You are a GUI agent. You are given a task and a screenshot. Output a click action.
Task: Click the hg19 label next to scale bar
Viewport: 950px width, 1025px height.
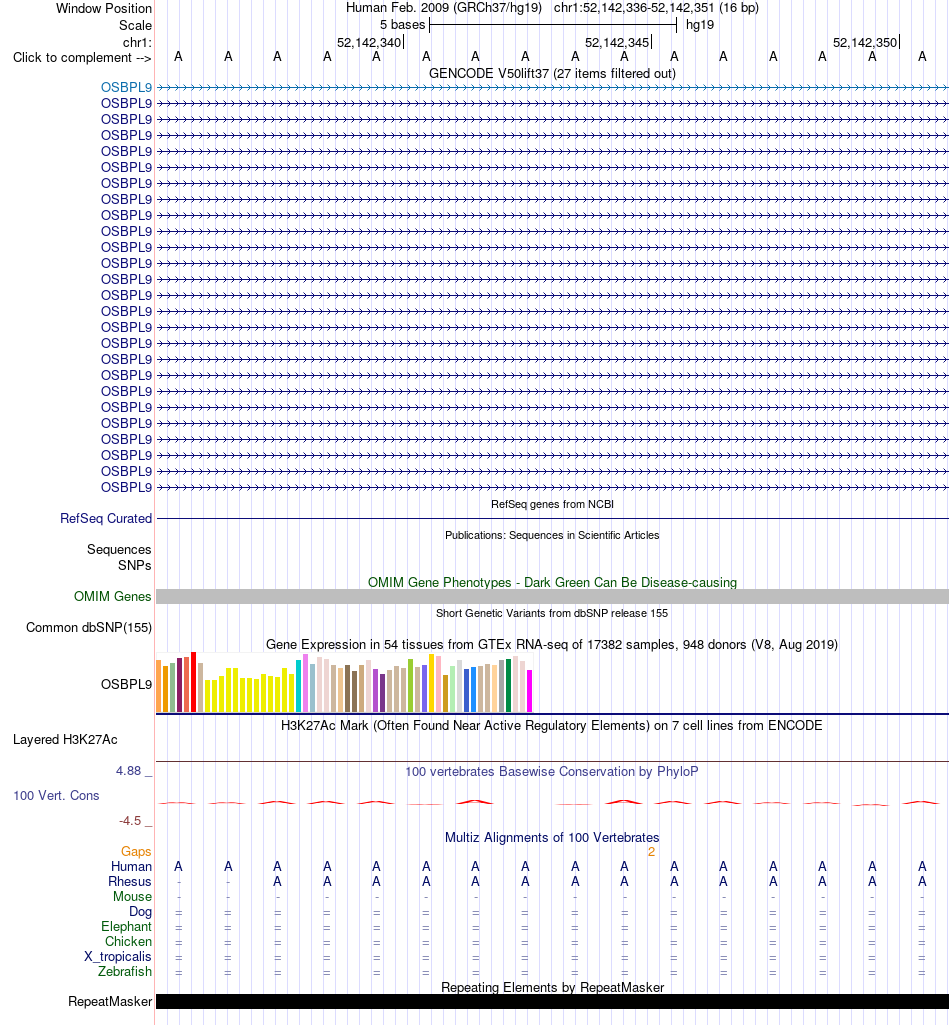700,25
